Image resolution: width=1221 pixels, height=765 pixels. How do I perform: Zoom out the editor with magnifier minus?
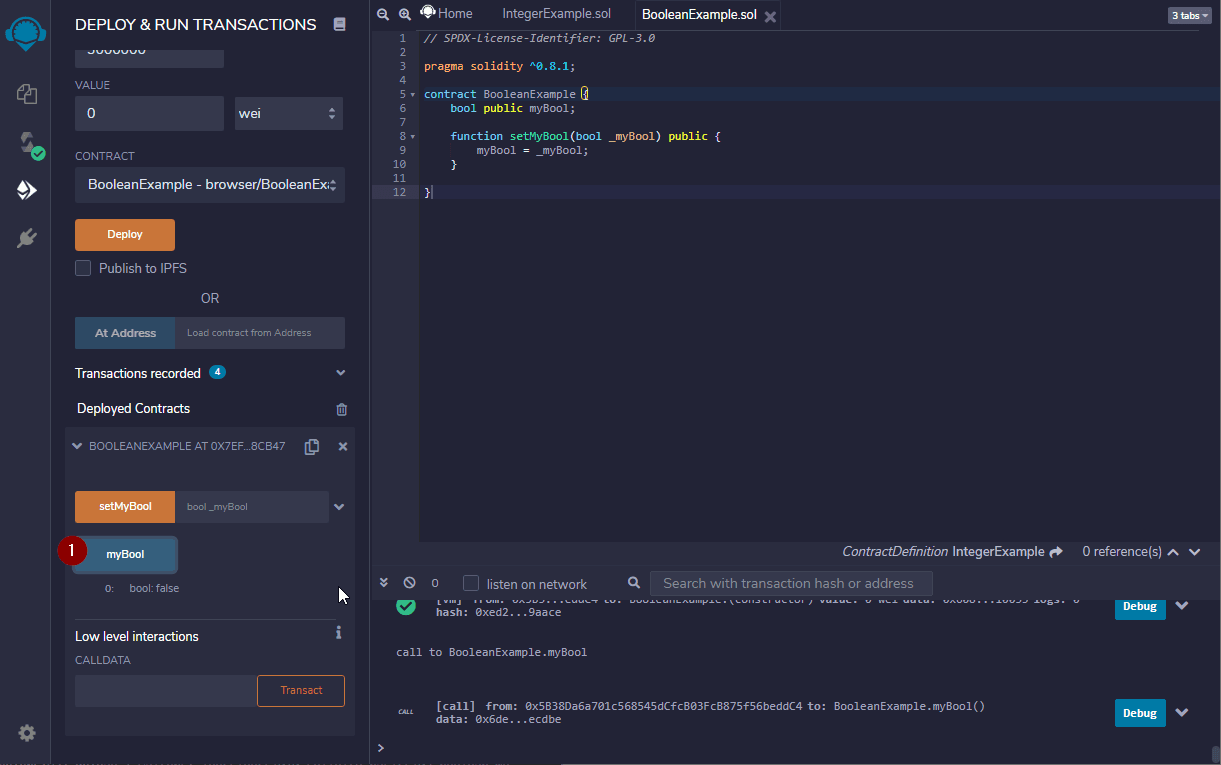[x=383, y=14]
